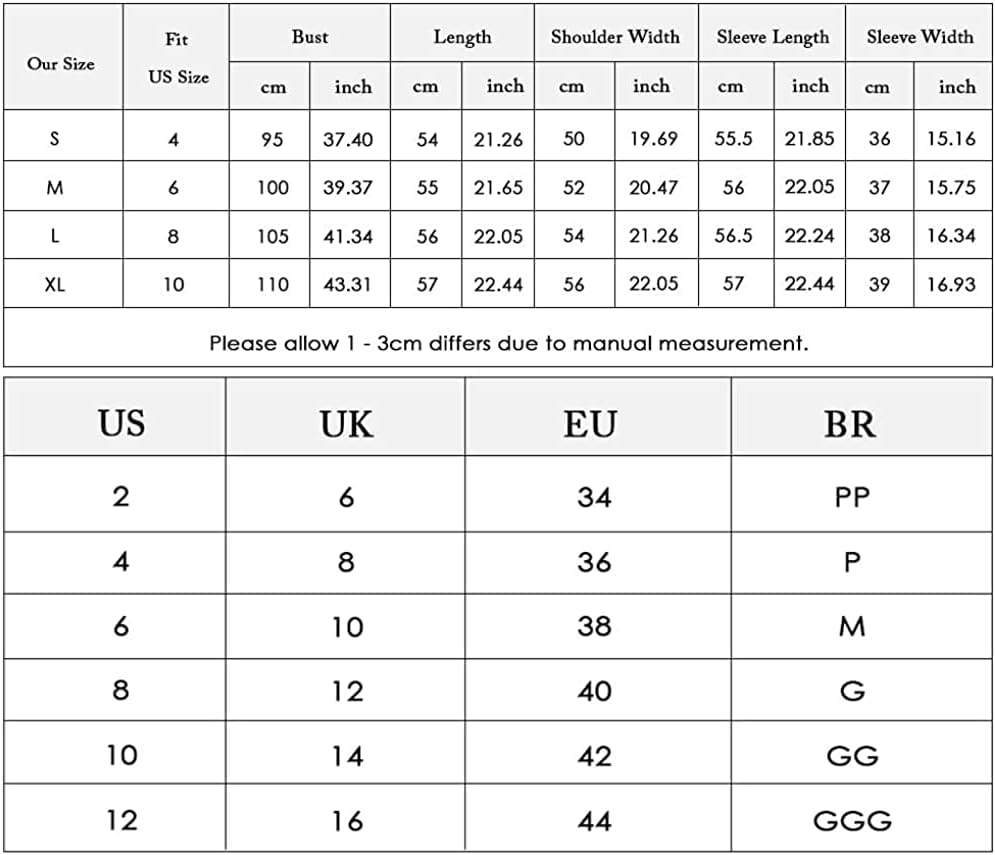This screenshot has width=995, height=855.
Task: Select the Shoulder Width column header
Action: click(x=614, y=37)
